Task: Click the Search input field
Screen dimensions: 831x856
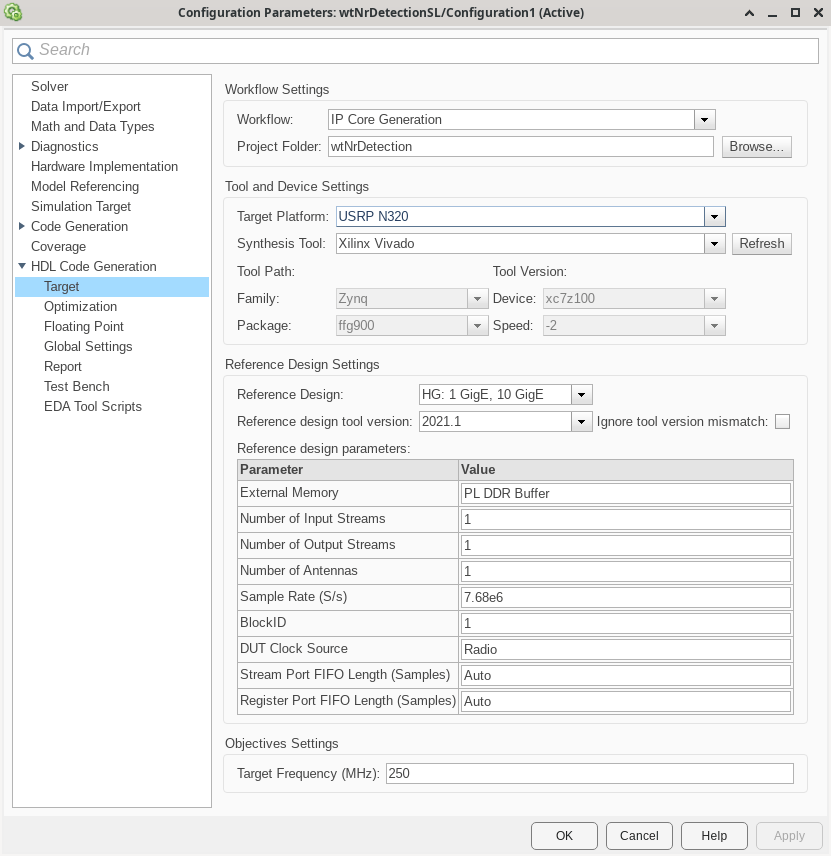Action: click(x=415, y=50)
